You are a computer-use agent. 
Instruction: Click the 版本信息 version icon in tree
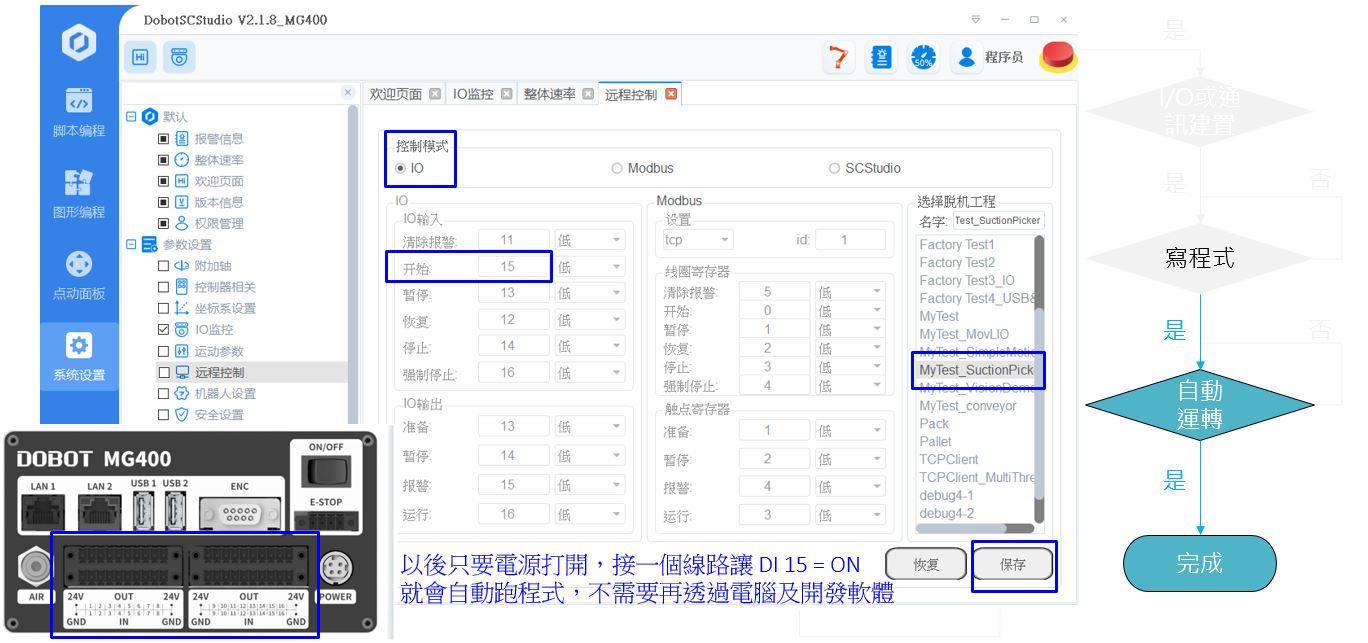pyautogui.click(x=181, y=202)
